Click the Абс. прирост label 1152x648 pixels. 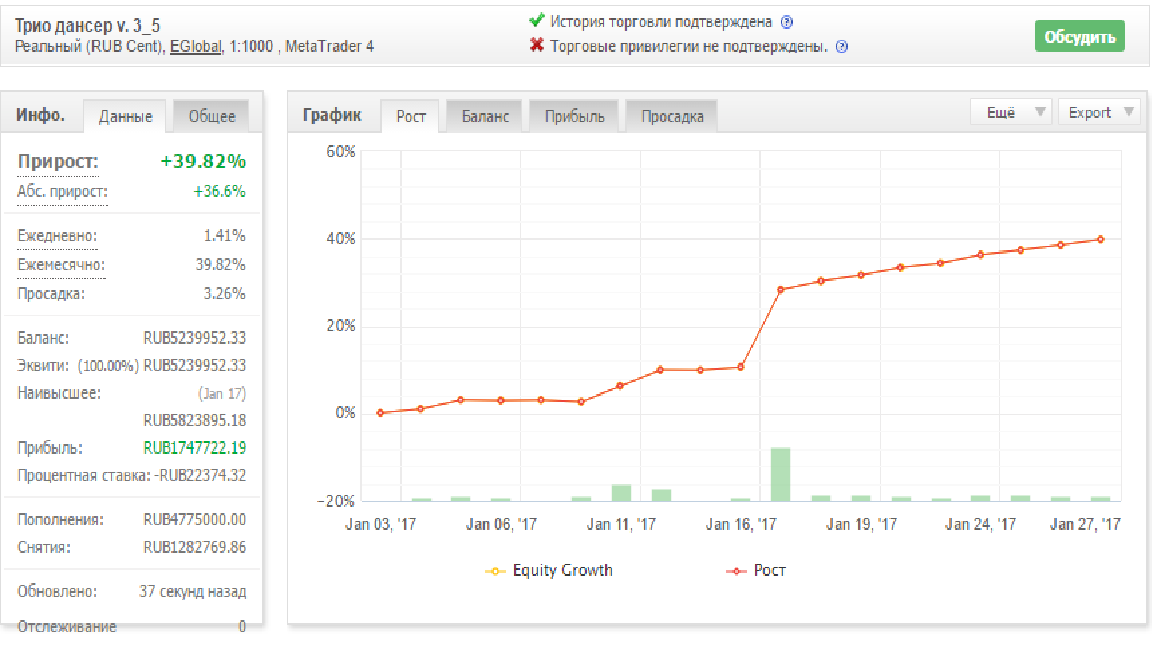tap(62, 192)
